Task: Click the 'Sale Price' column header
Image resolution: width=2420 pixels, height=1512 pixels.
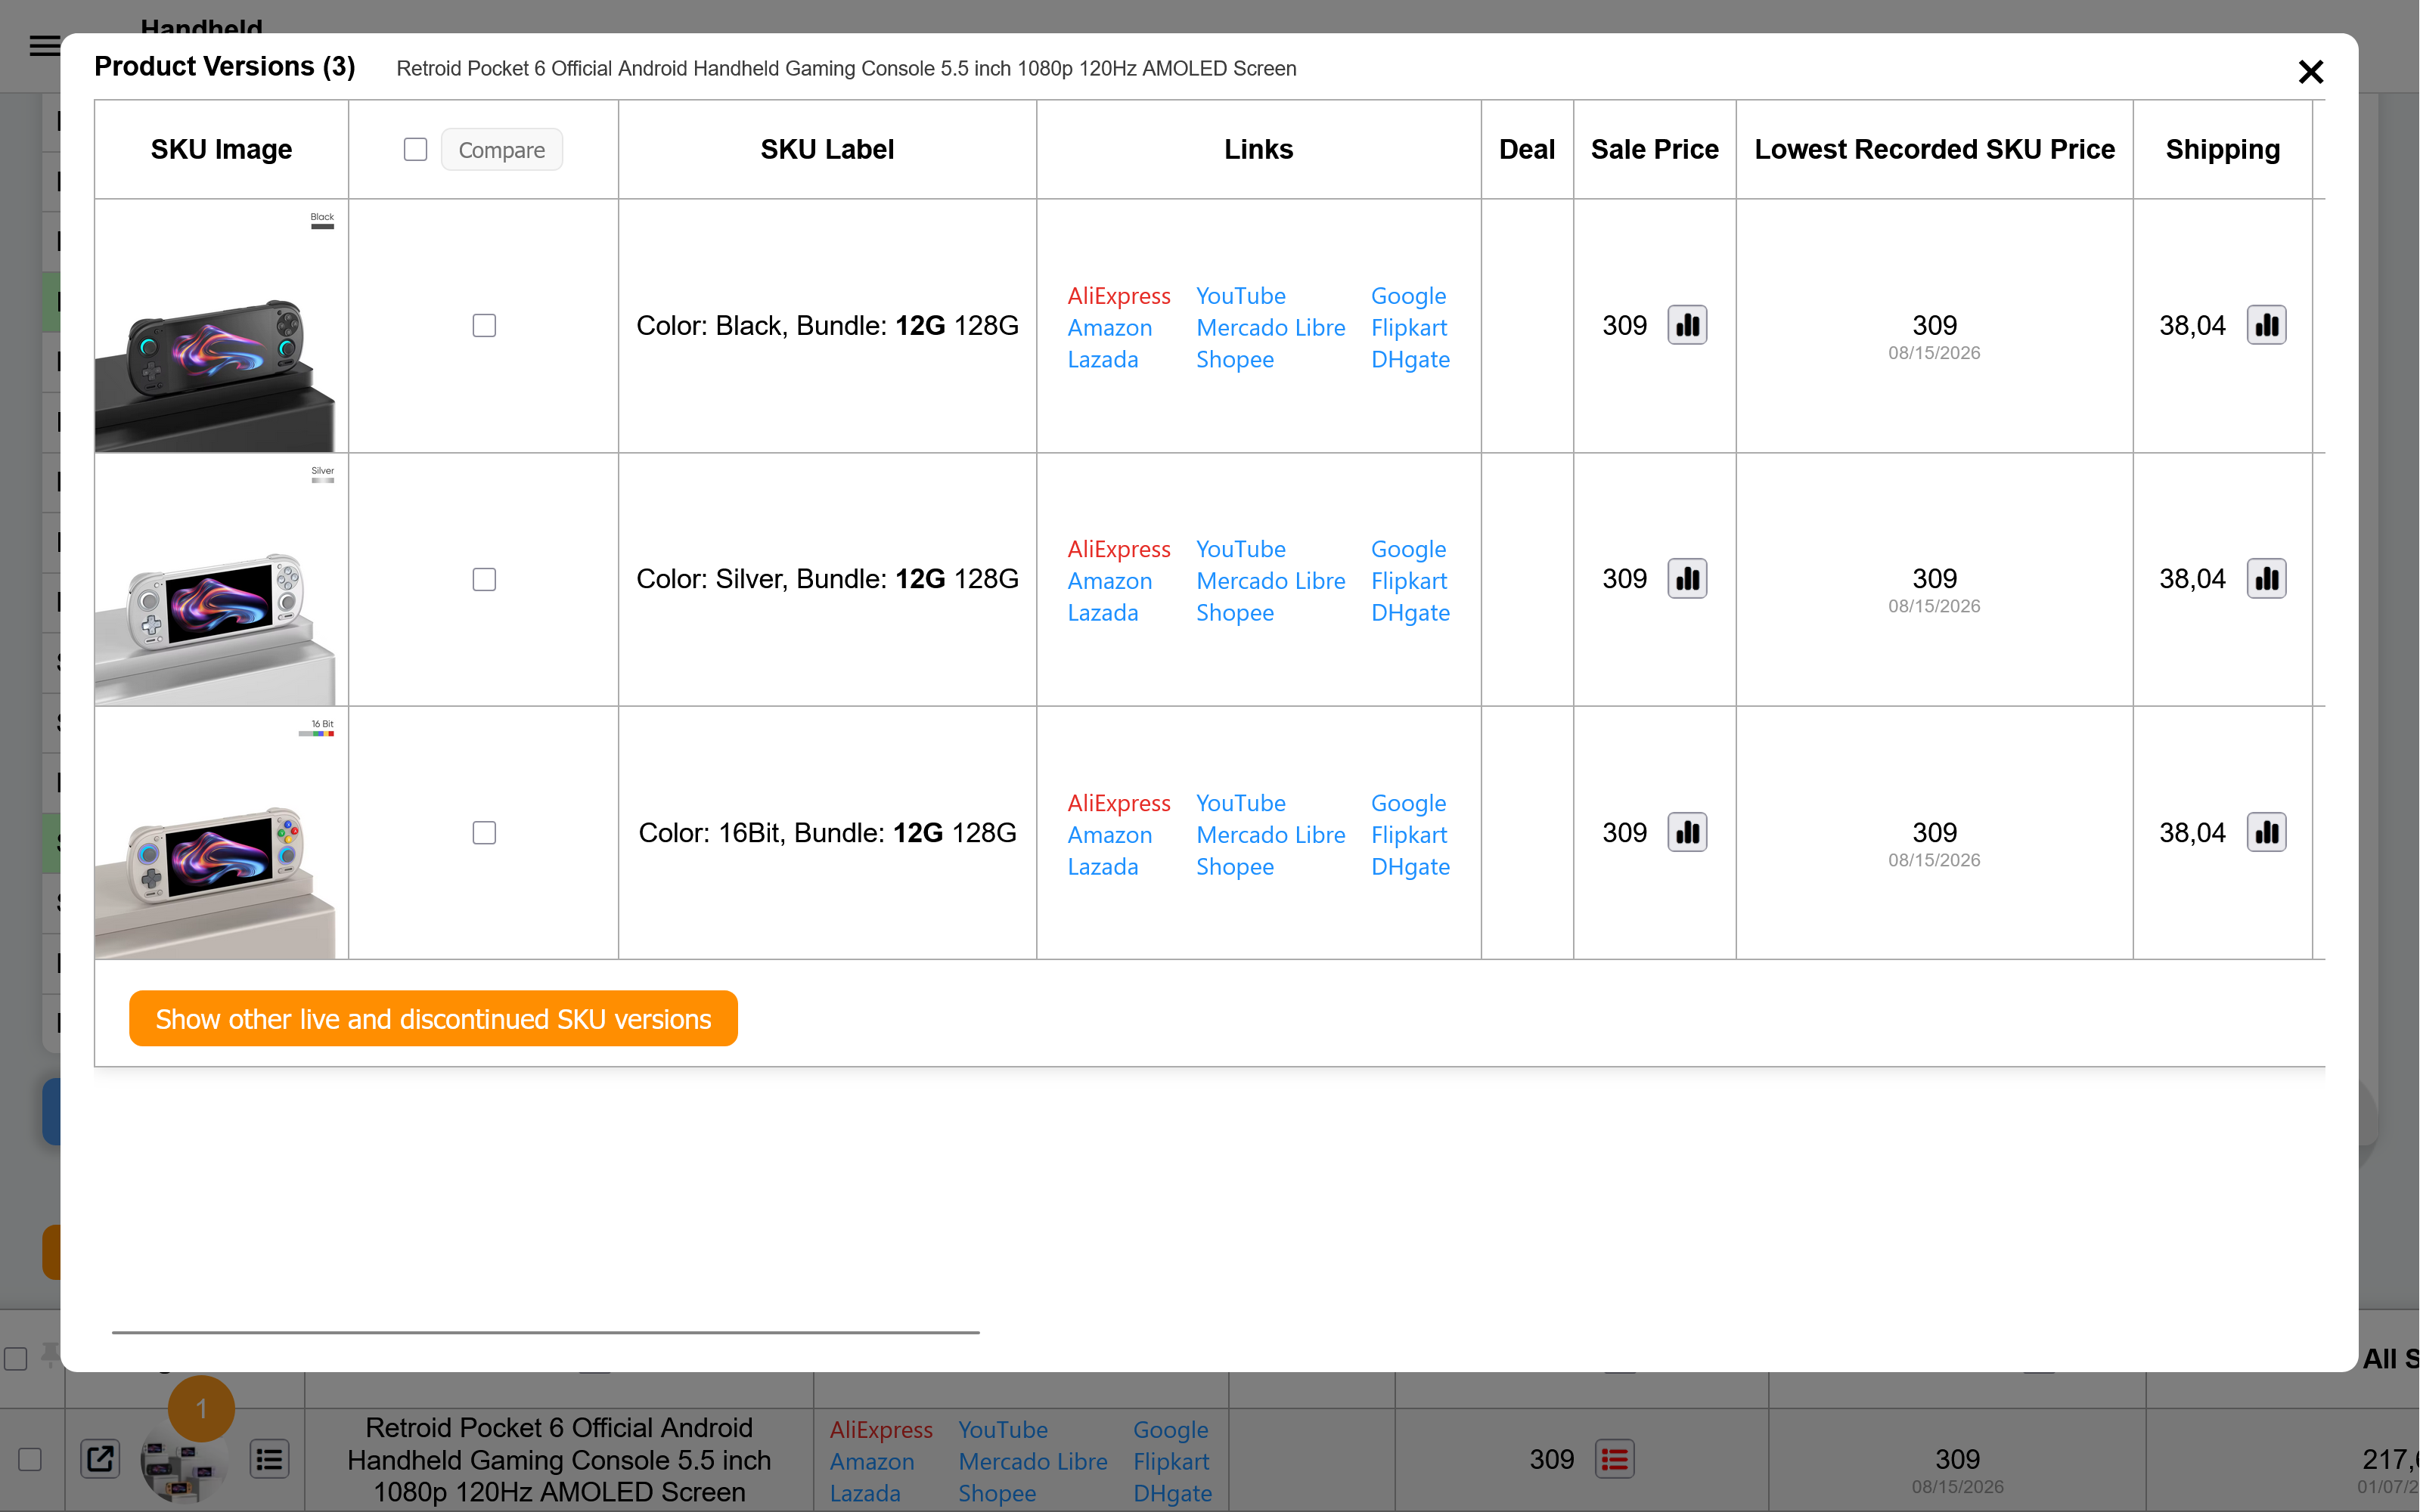Action: (x=1654, y=150)
